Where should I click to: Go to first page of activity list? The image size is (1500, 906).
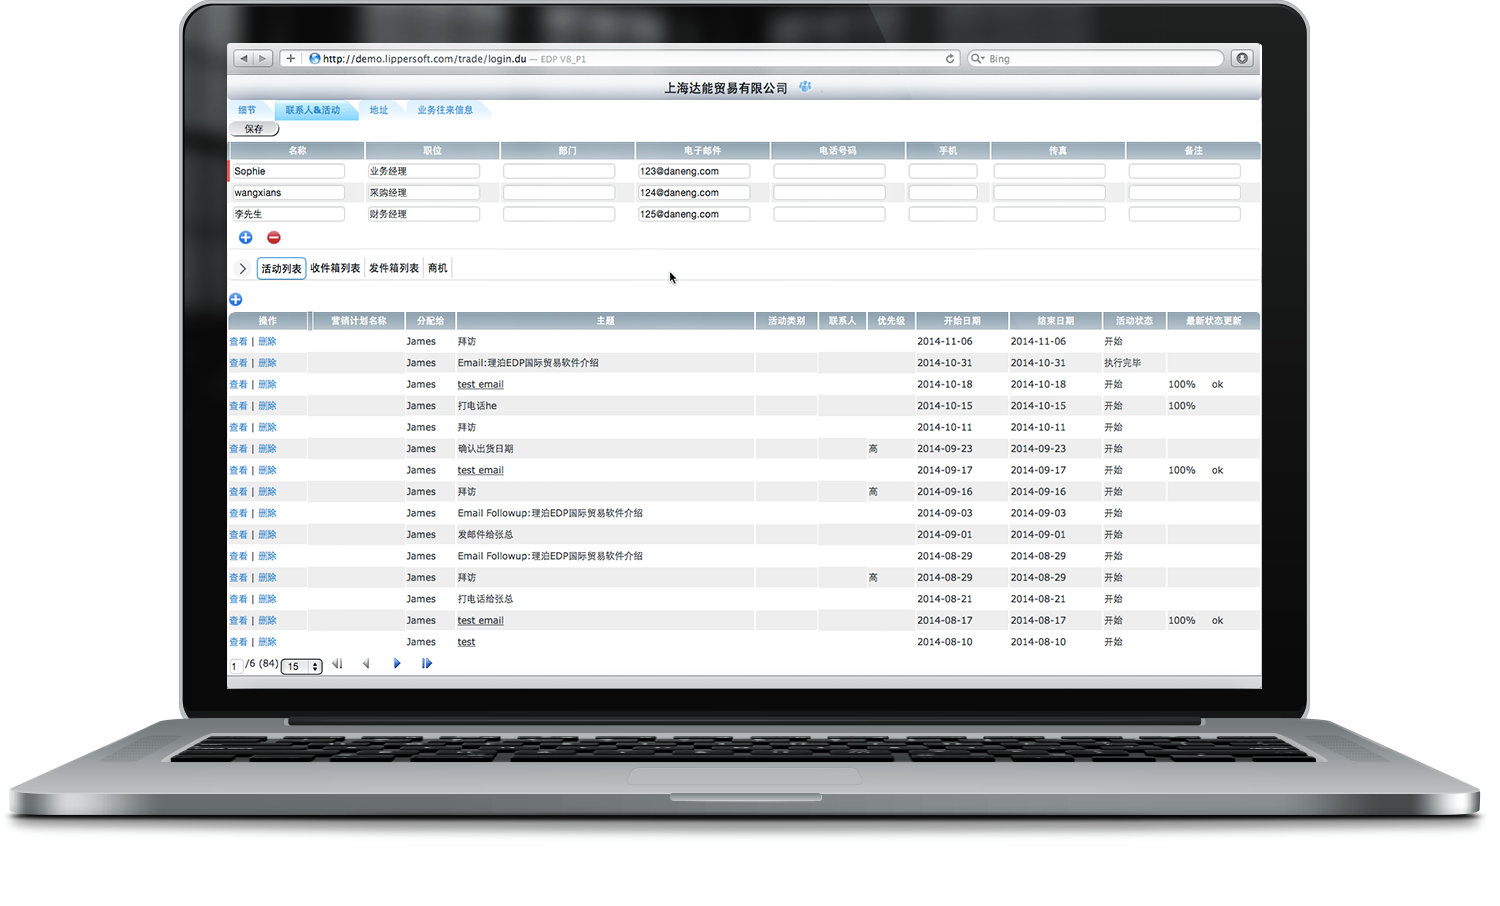click(x=337, y=664)
